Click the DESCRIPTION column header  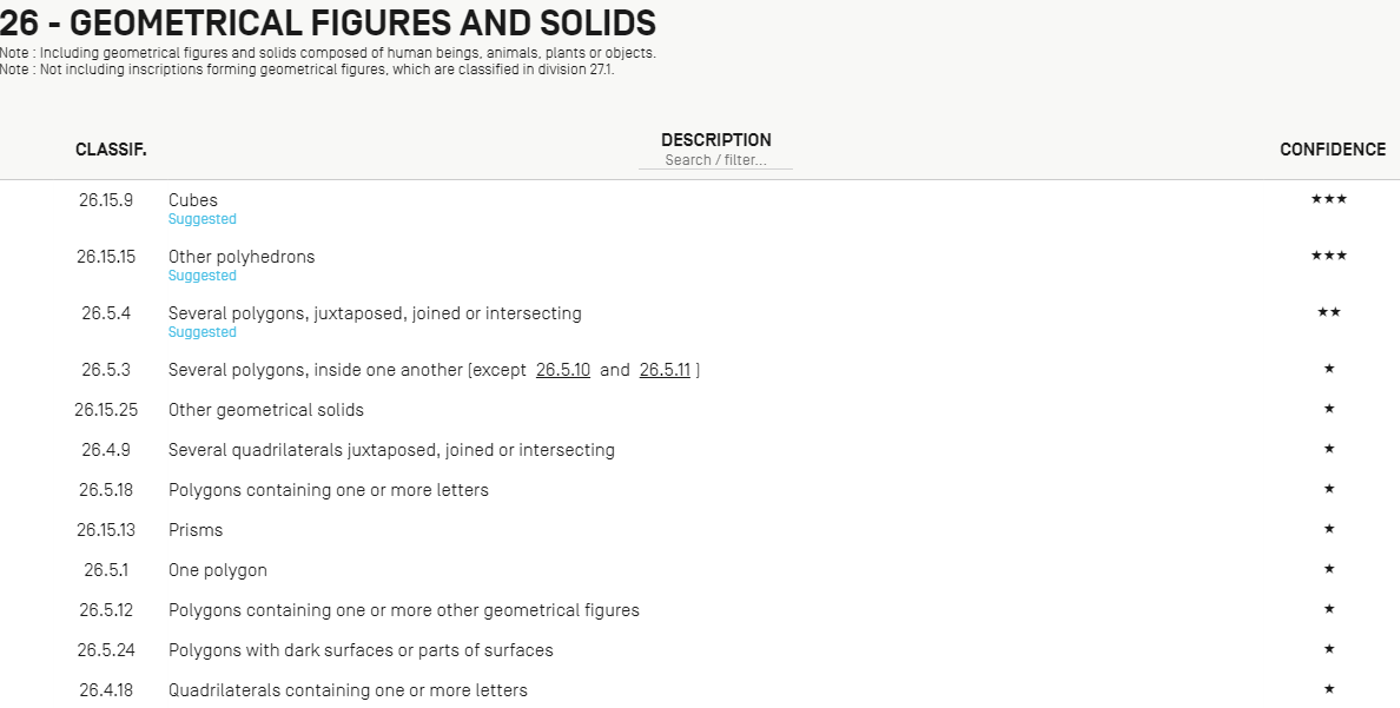click(716, 140)
